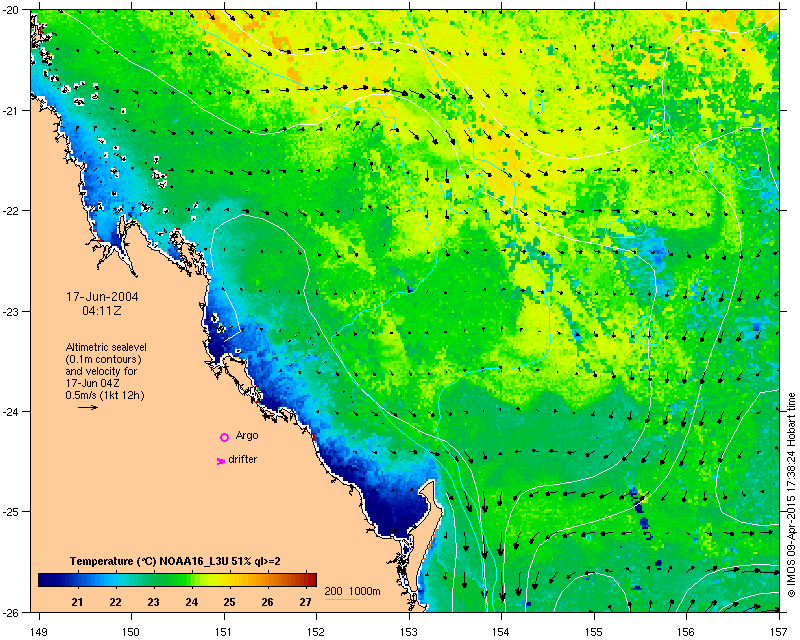Click the IMOS copyright timestamp text
The image size is (800, 640).
tap(791, 495)
